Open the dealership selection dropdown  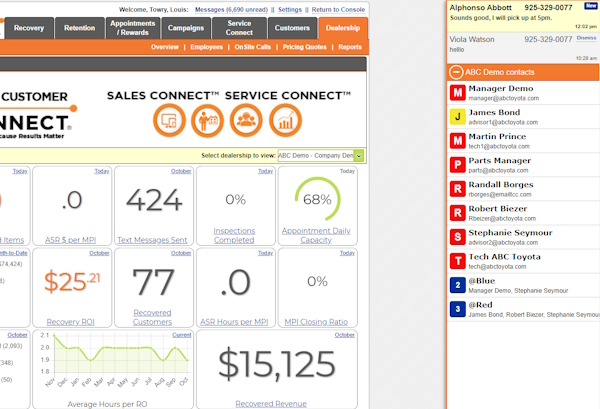pos(359,156)
